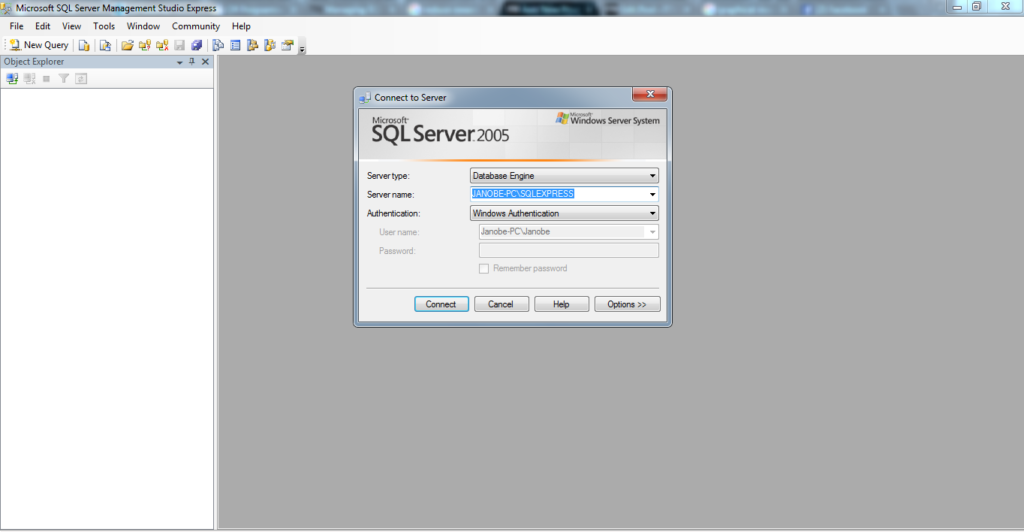Toggle auto-hide pin on Object Explorer
This screenshot has height=532, width=1024.
click(192, 62)
